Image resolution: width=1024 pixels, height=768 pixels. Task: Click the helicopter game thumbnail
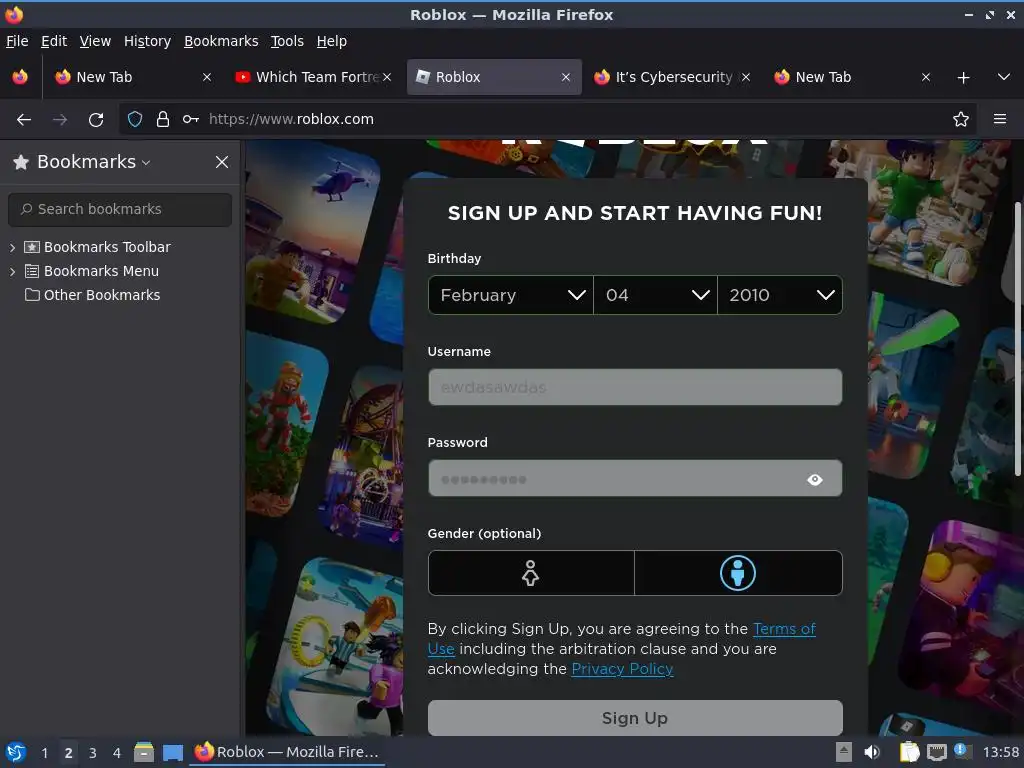(311, 230)
